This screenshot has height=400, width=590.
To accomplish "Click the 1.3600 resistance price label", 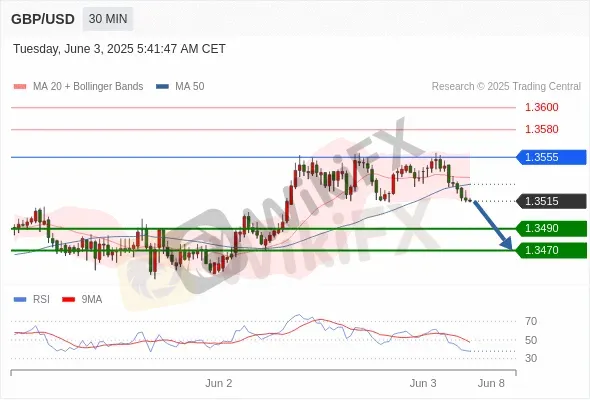I will 541,107.
